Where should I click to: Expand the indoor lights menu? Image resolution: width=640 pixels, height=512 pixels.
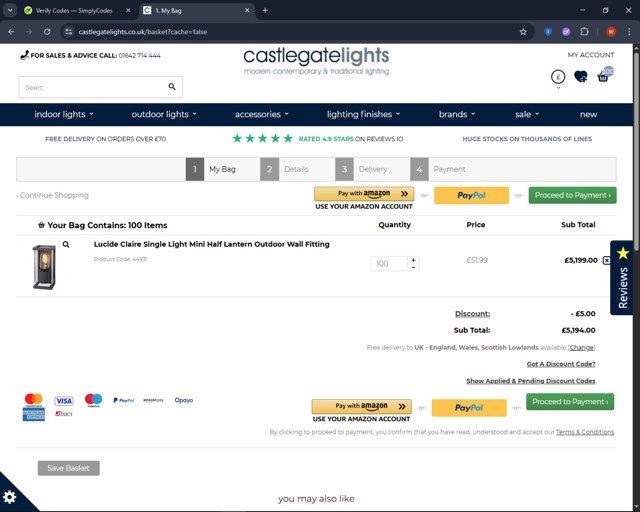point(64,114)
